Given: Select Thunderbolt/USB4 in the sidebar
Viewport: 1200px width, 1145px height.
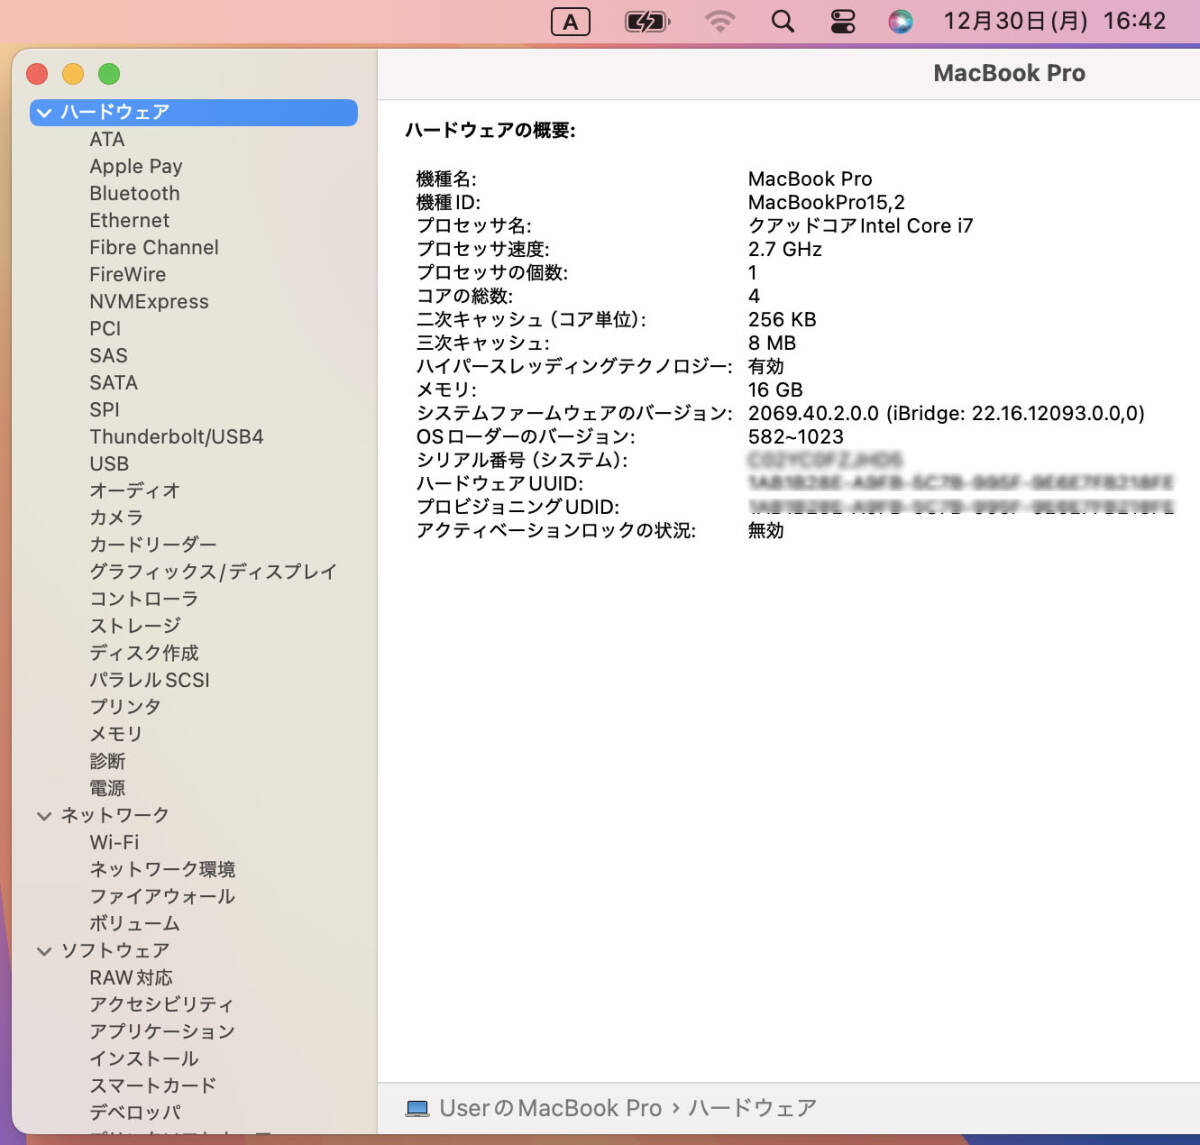Looking at the screenshot, I should click(176, 436).
